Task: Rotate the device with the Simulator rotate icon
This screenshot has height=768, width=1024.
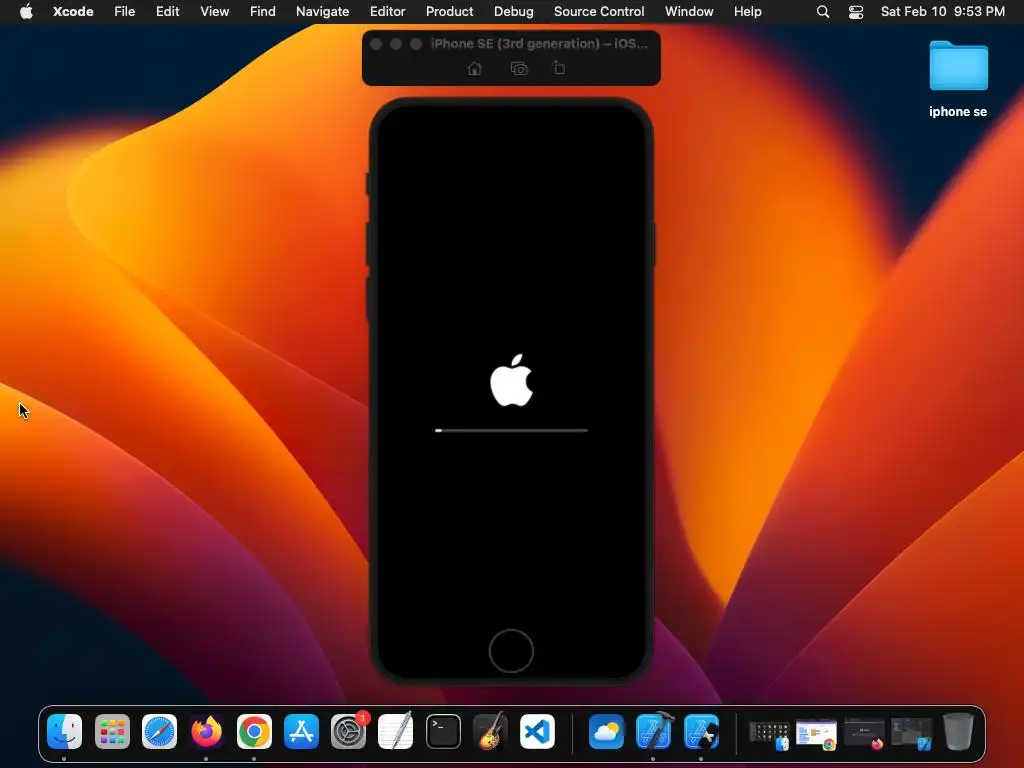Action: (x=559, y=68)
